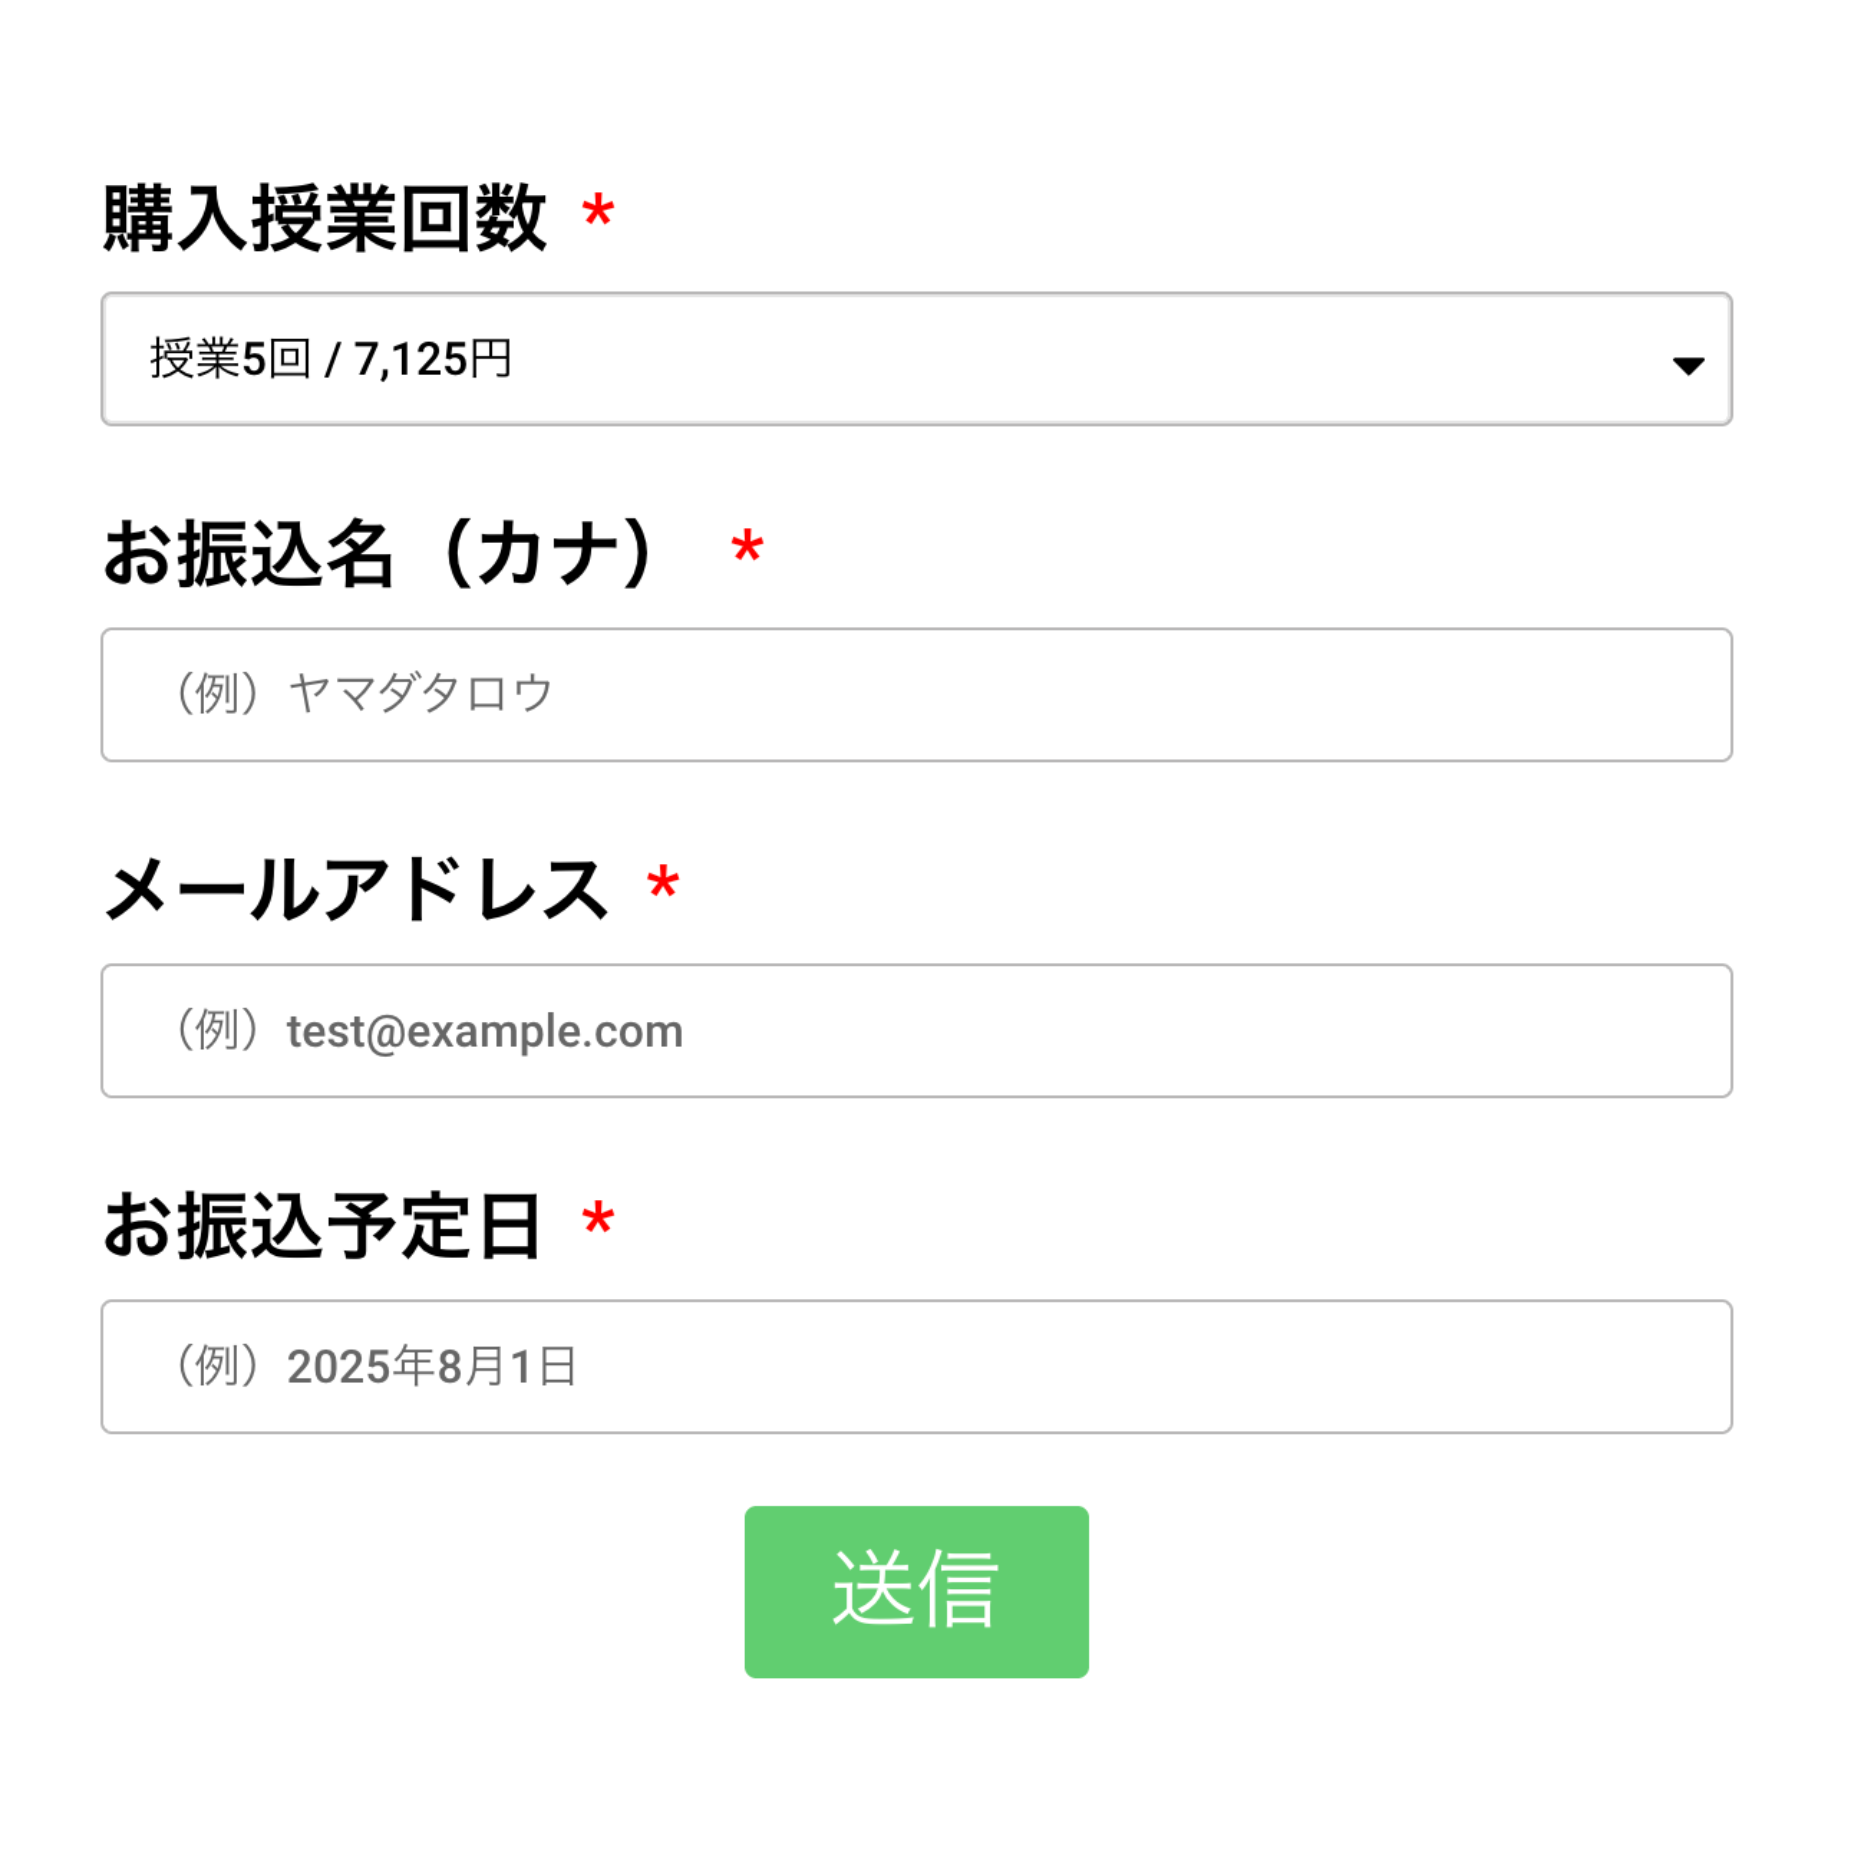Focus the お振込予定日 input field
Screen dimensions: 1875x1875
coord(915,1367)
